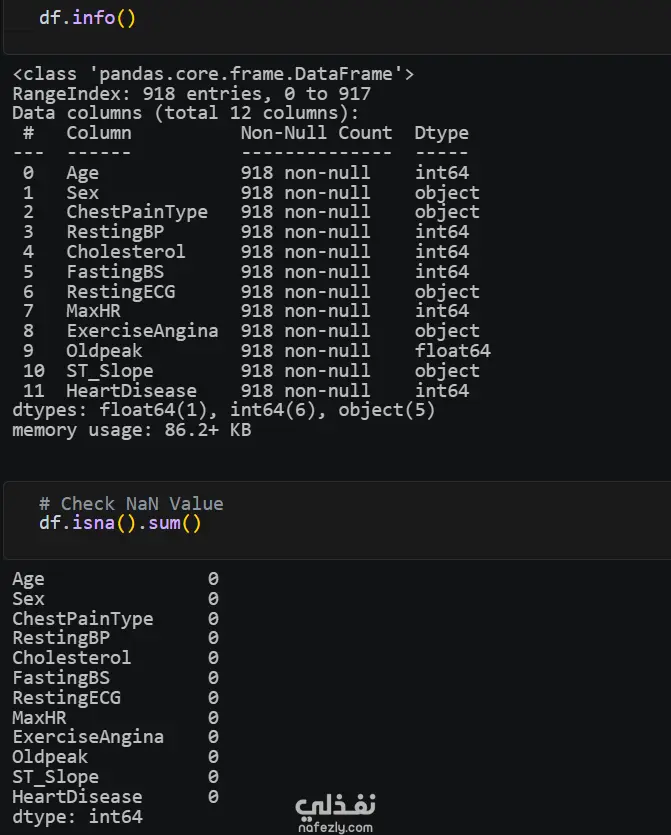This screenshot has height=835, width=671.
Task: Click the nafezly.com text link
Action: pyautogui.click(x=336, y=827)
